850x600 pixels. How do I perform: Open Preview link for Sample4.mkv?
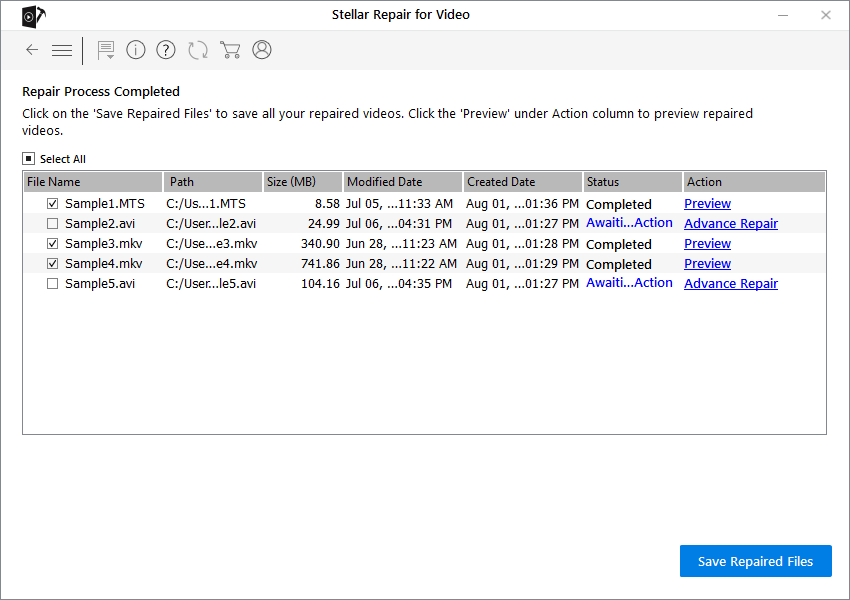coord(707,264)
